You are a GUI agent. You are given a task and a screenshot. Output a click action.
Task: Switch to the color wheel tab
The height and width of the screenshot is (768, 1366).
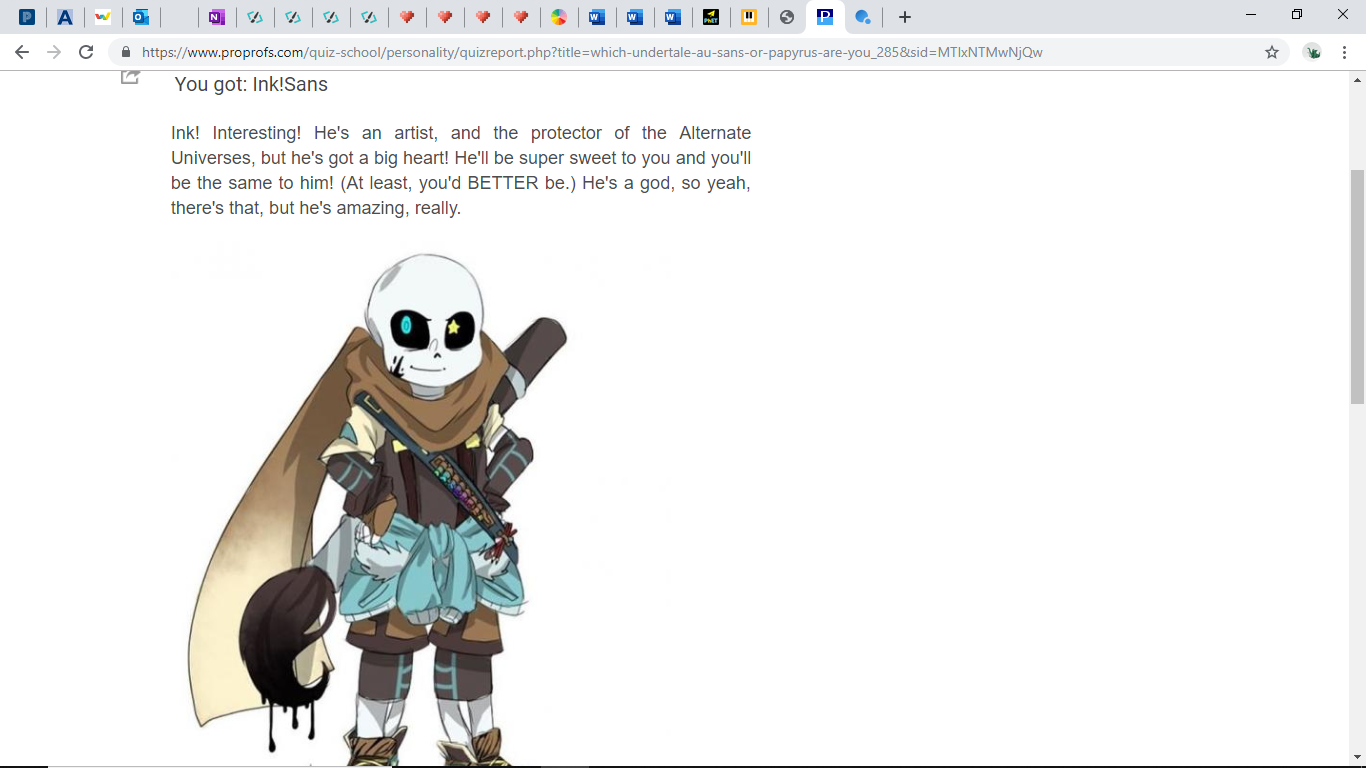(x=559, y=17)
